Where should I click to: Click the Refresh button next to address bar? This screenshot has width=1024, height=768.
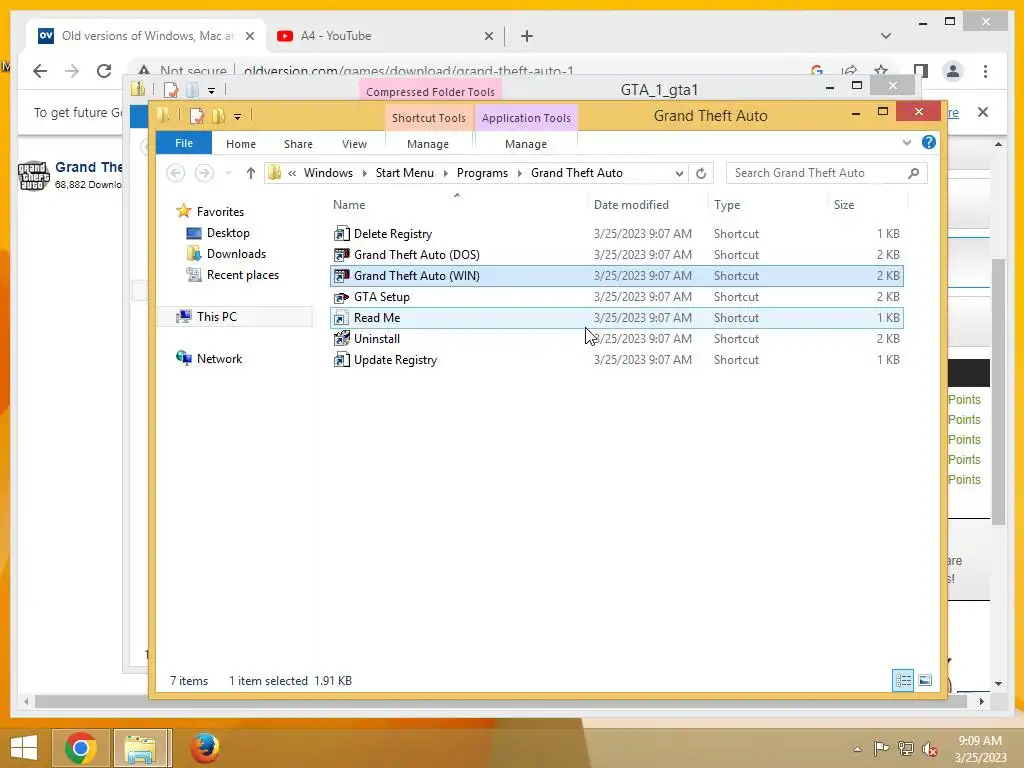[701, 173]
